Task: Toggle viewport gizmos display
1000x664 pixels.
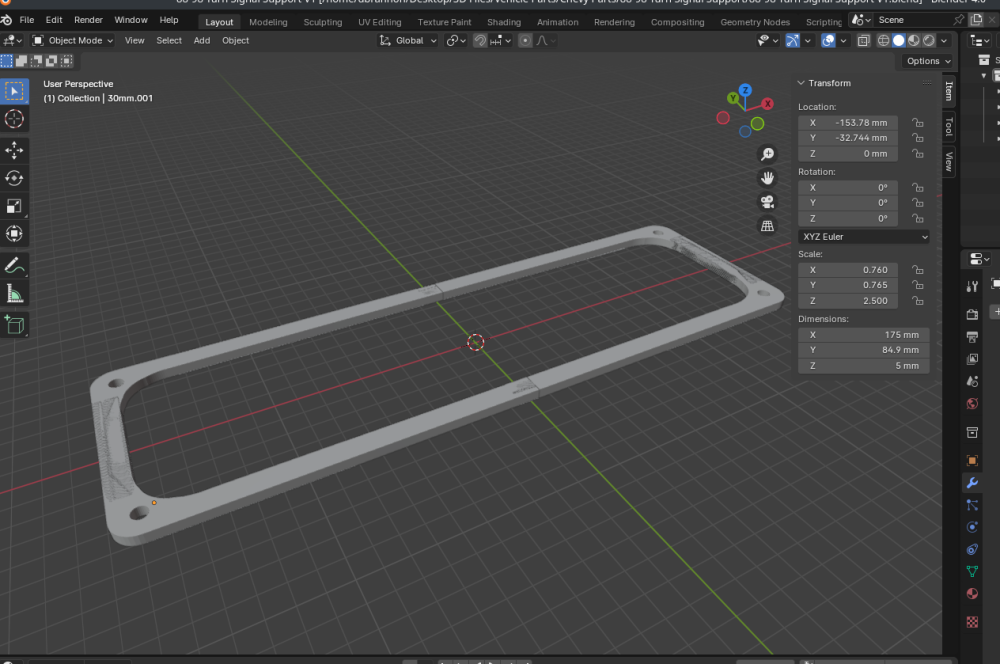Action: [793, 41]
